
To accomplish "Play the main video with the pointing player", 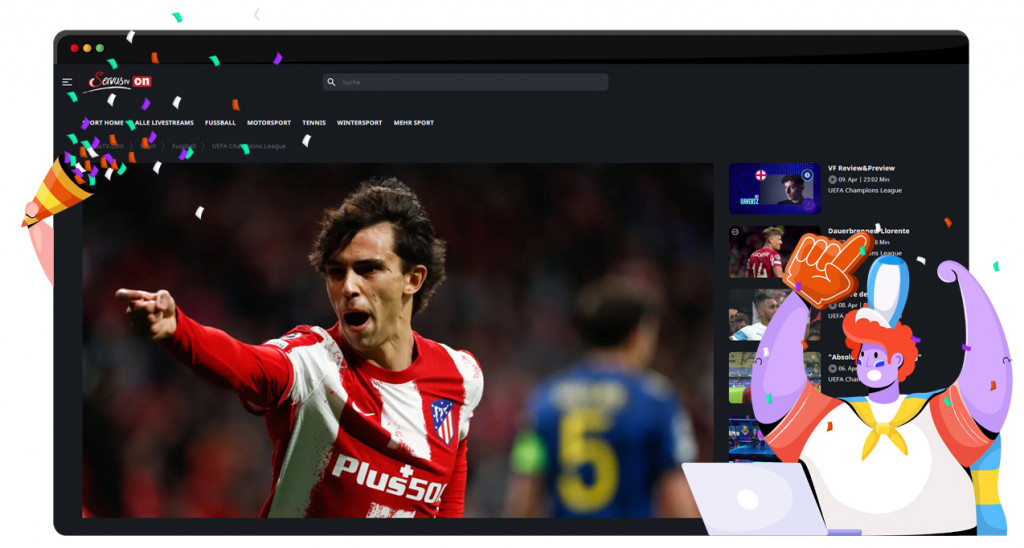I will click(x=397, y=340).
